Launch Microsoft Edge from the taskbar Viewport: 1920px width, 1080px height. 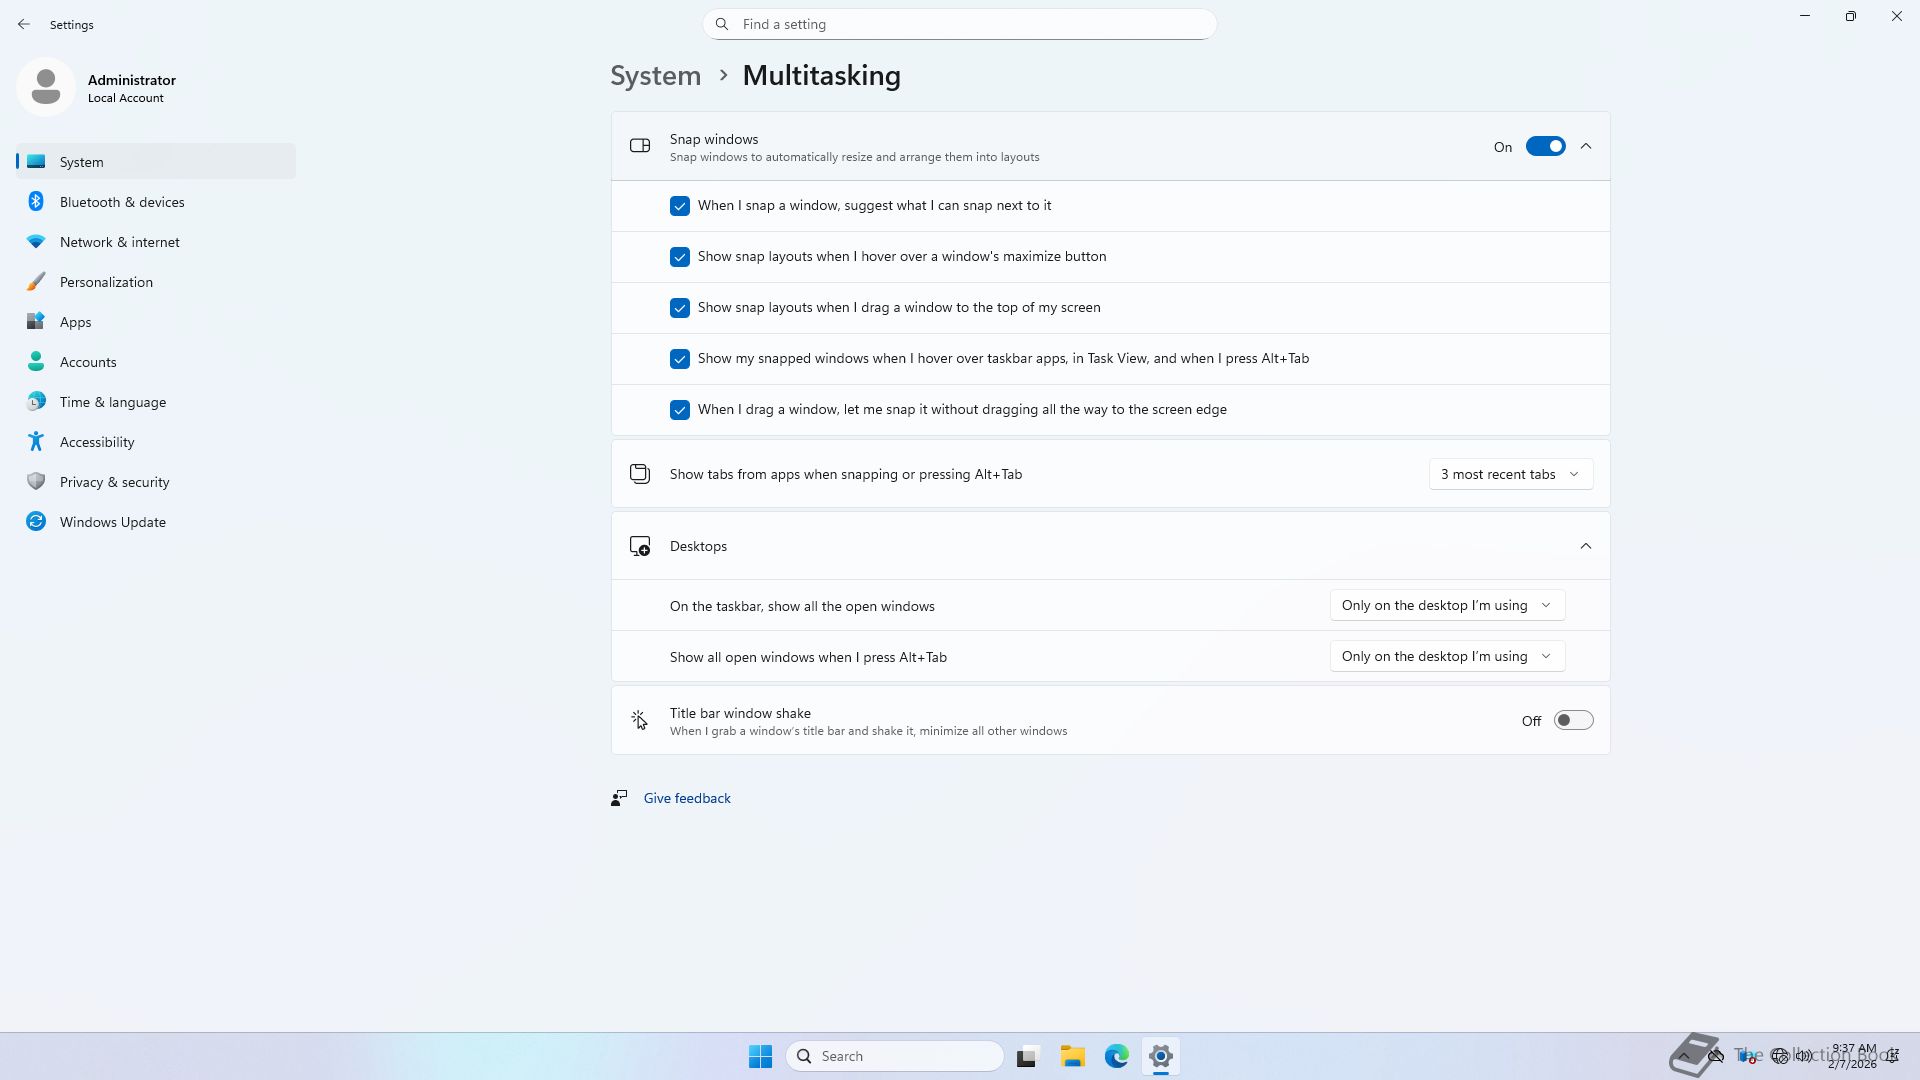(x=1117, y=1056)
